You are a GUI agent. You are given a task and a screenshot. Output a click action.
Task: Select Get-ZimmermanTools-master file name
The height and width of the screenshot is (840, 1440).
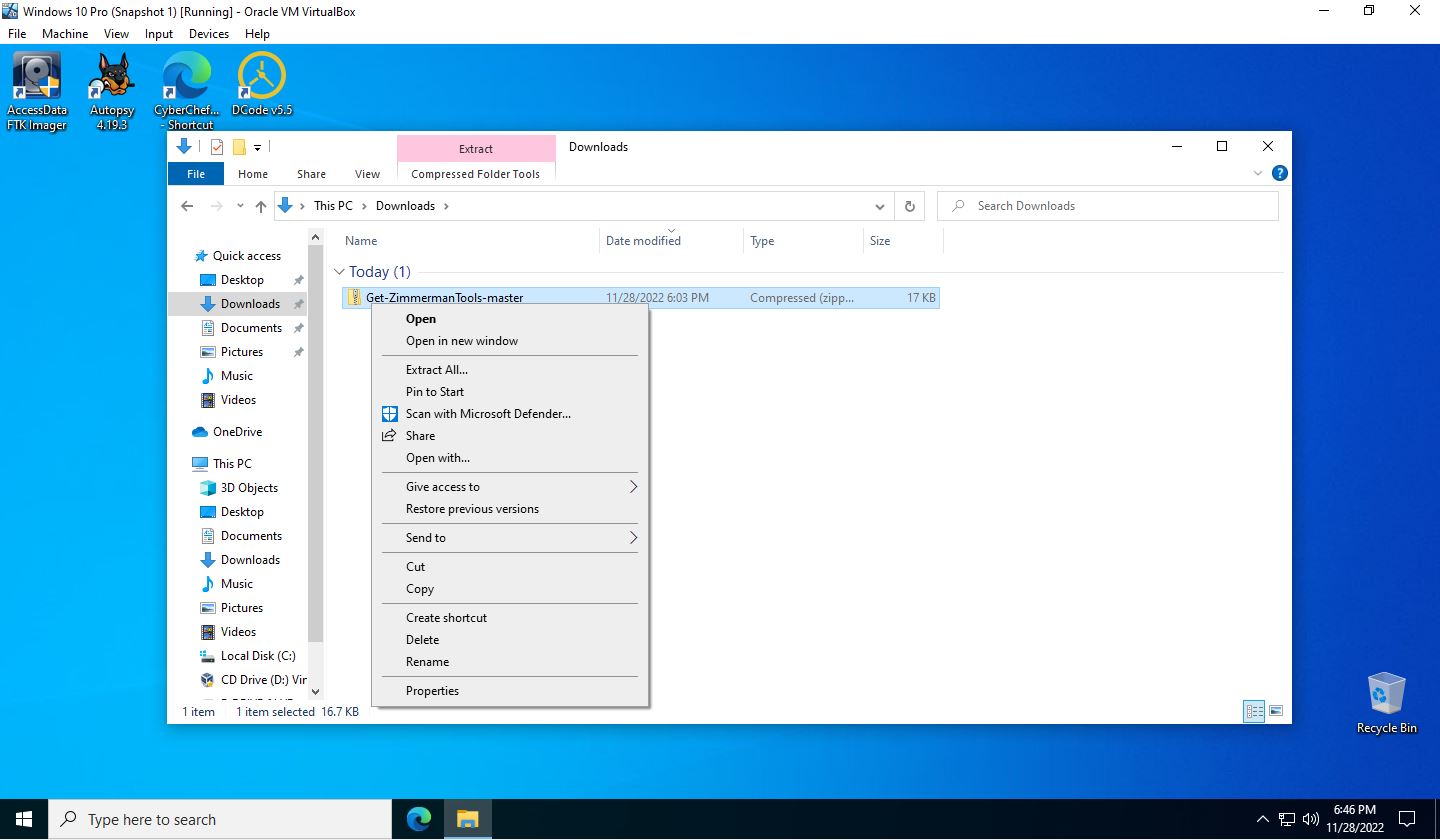click(x=444, y=298)
